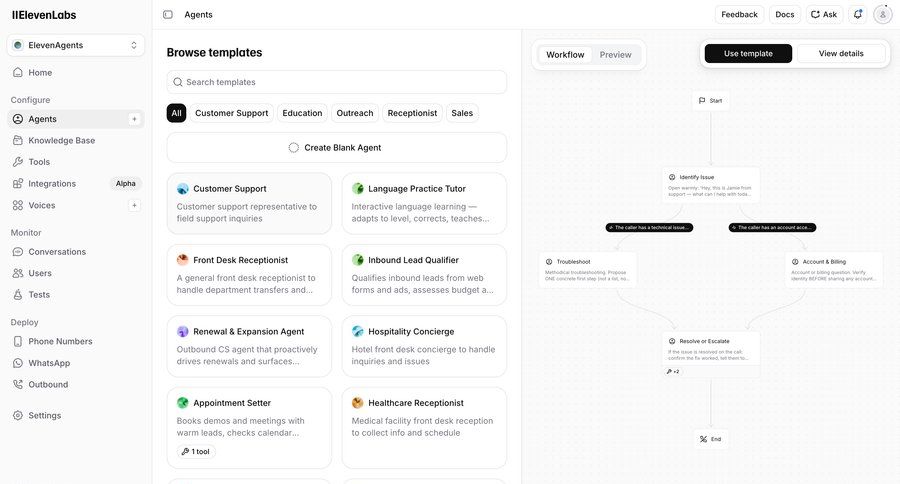Viewport: 900px width, 484px height.
Task: Click the technical issue condition edge label
Action: [649, 227]
